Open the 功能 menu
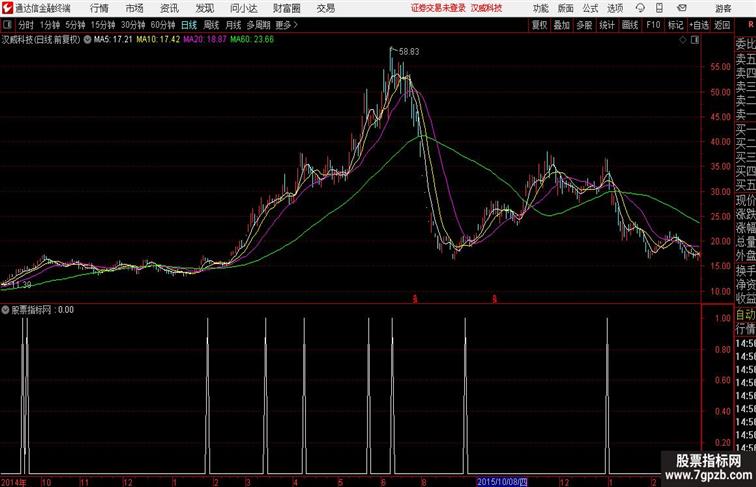Viewport: 756px width, 487px height. (x=540, y=8)
